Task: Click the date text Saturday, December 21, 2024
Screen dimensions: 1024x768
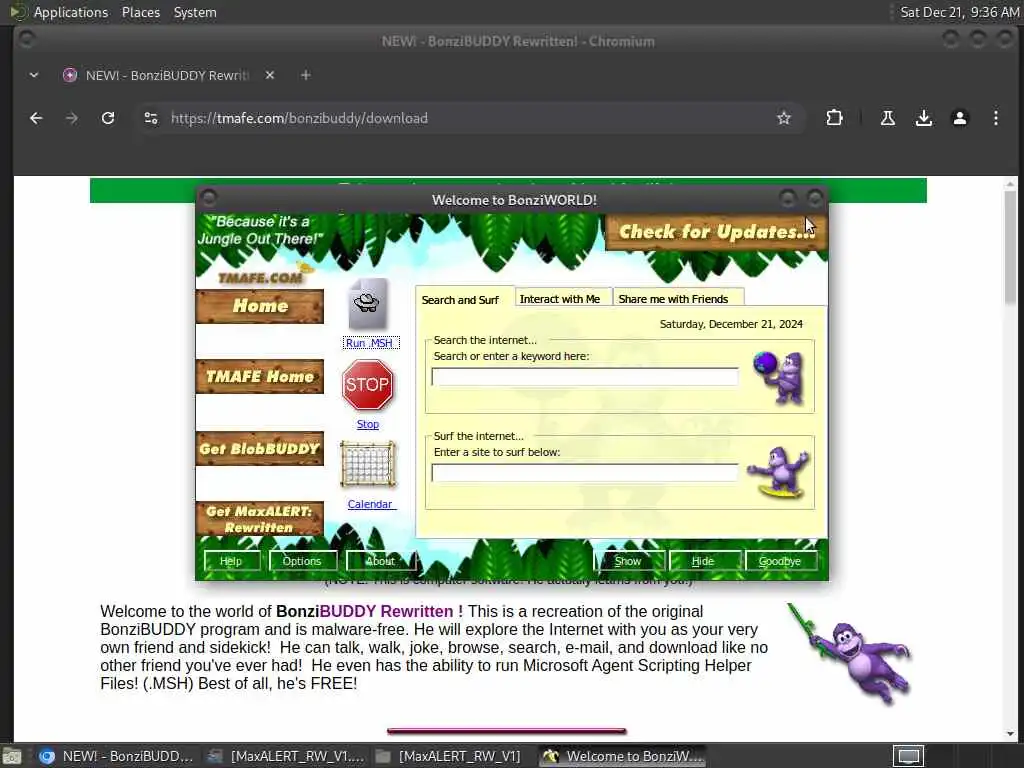Action: (731, 325)
